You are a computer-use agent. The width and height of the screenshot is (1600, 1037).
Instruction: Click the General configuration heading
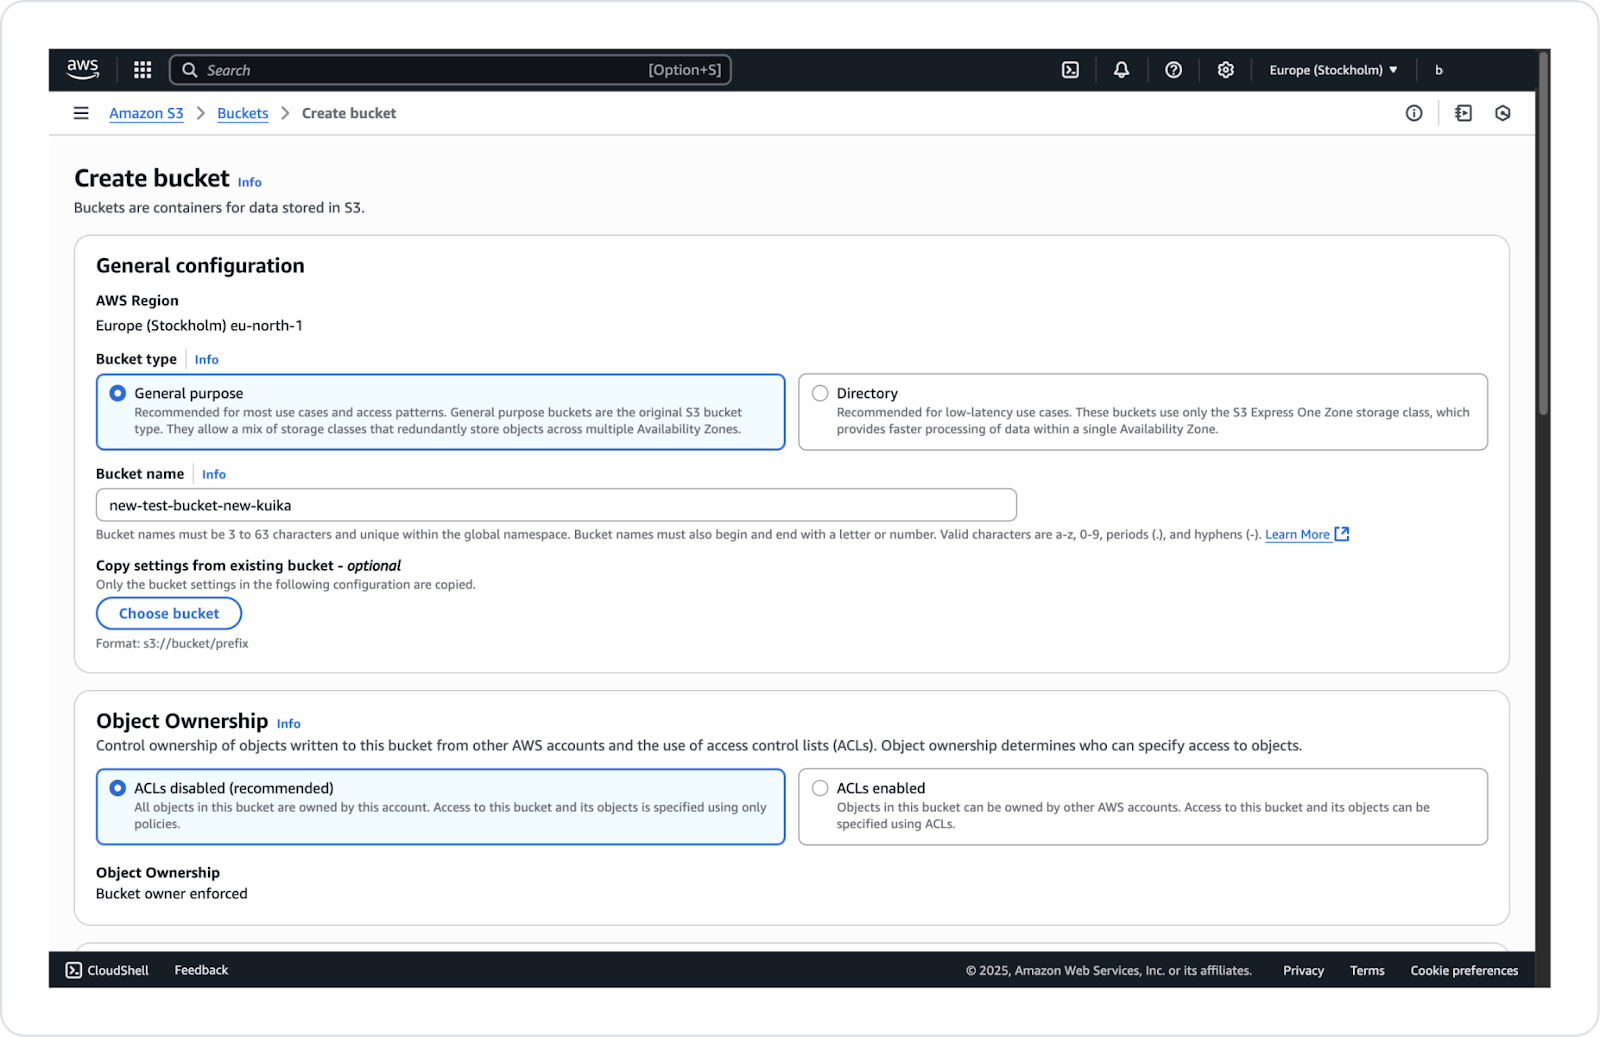pyautogui.click(x=200, y=265)
